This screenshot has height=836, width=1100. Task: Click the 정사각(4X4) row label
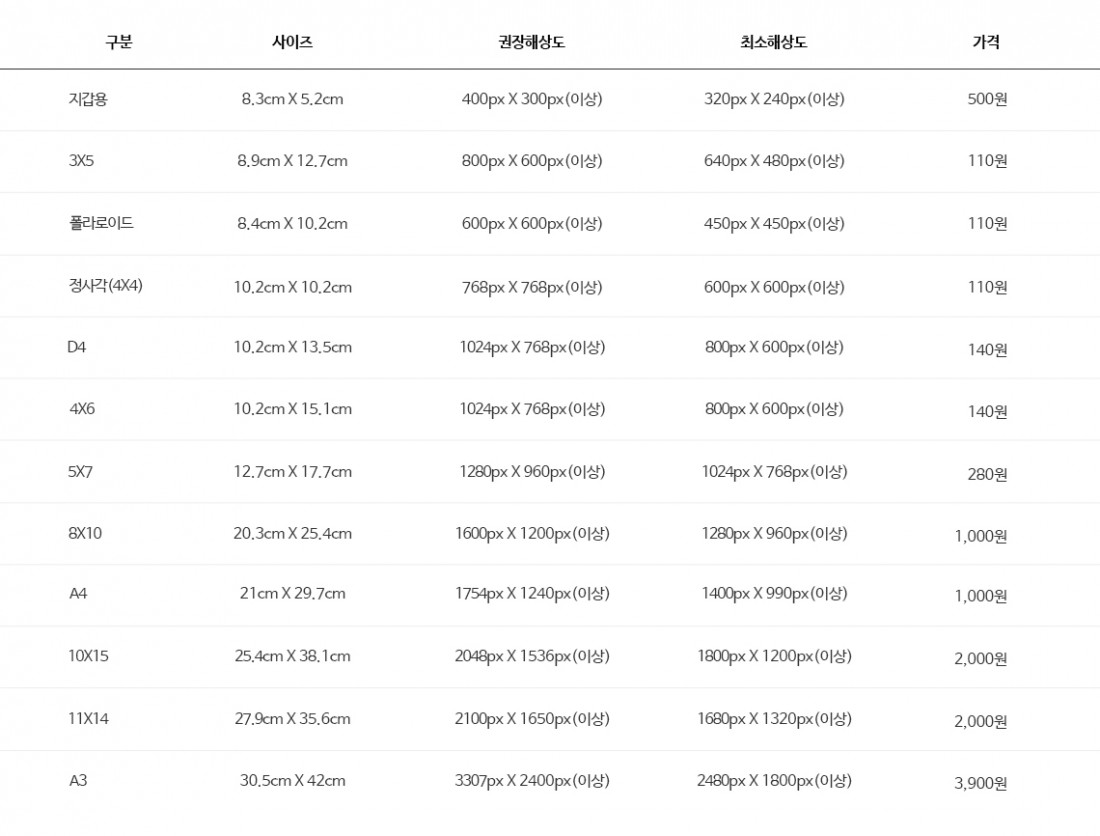click(106, 285)
